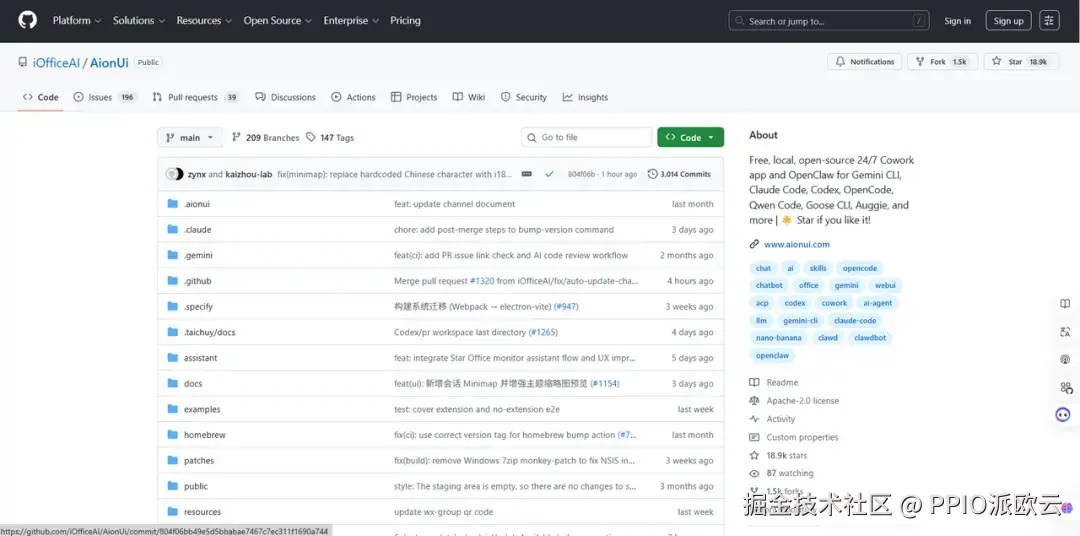This screenshot has height=536, width=1080.
Task: Switch to the Security tab
Action: tap(523, 97)
